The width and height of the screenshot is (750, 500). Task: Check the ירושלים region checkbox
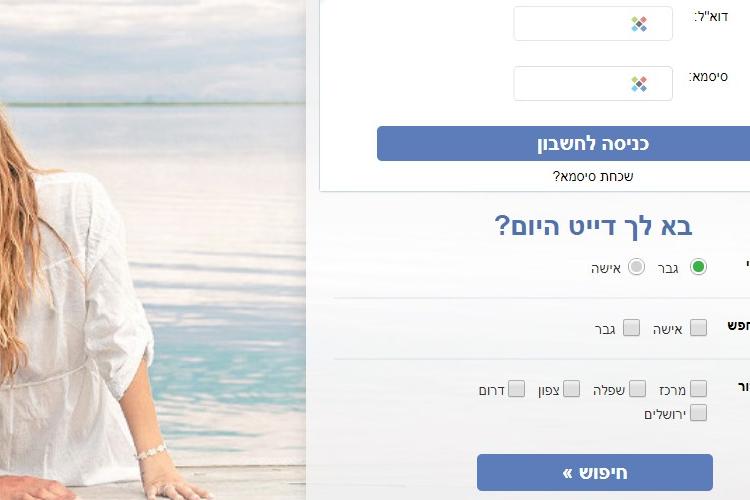(x=698, y=412)
